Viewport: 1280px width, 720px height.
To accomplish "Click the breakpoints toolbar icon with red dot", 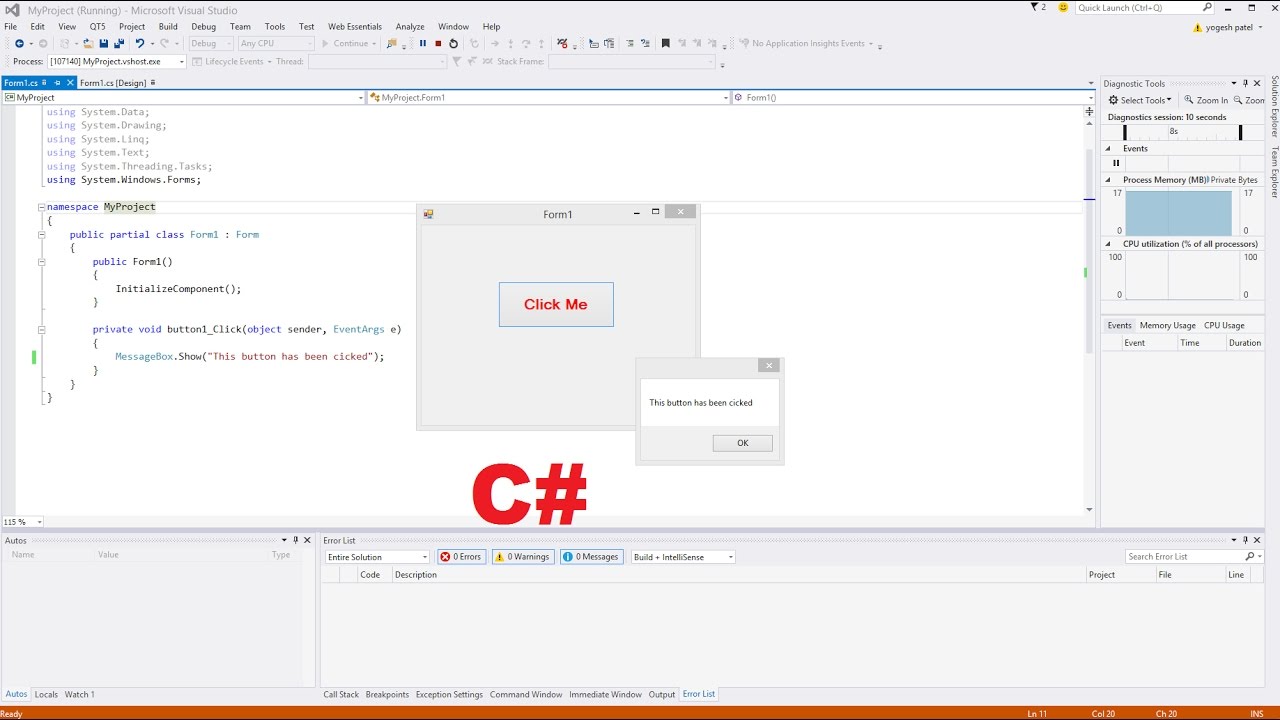I will point(562,44).
